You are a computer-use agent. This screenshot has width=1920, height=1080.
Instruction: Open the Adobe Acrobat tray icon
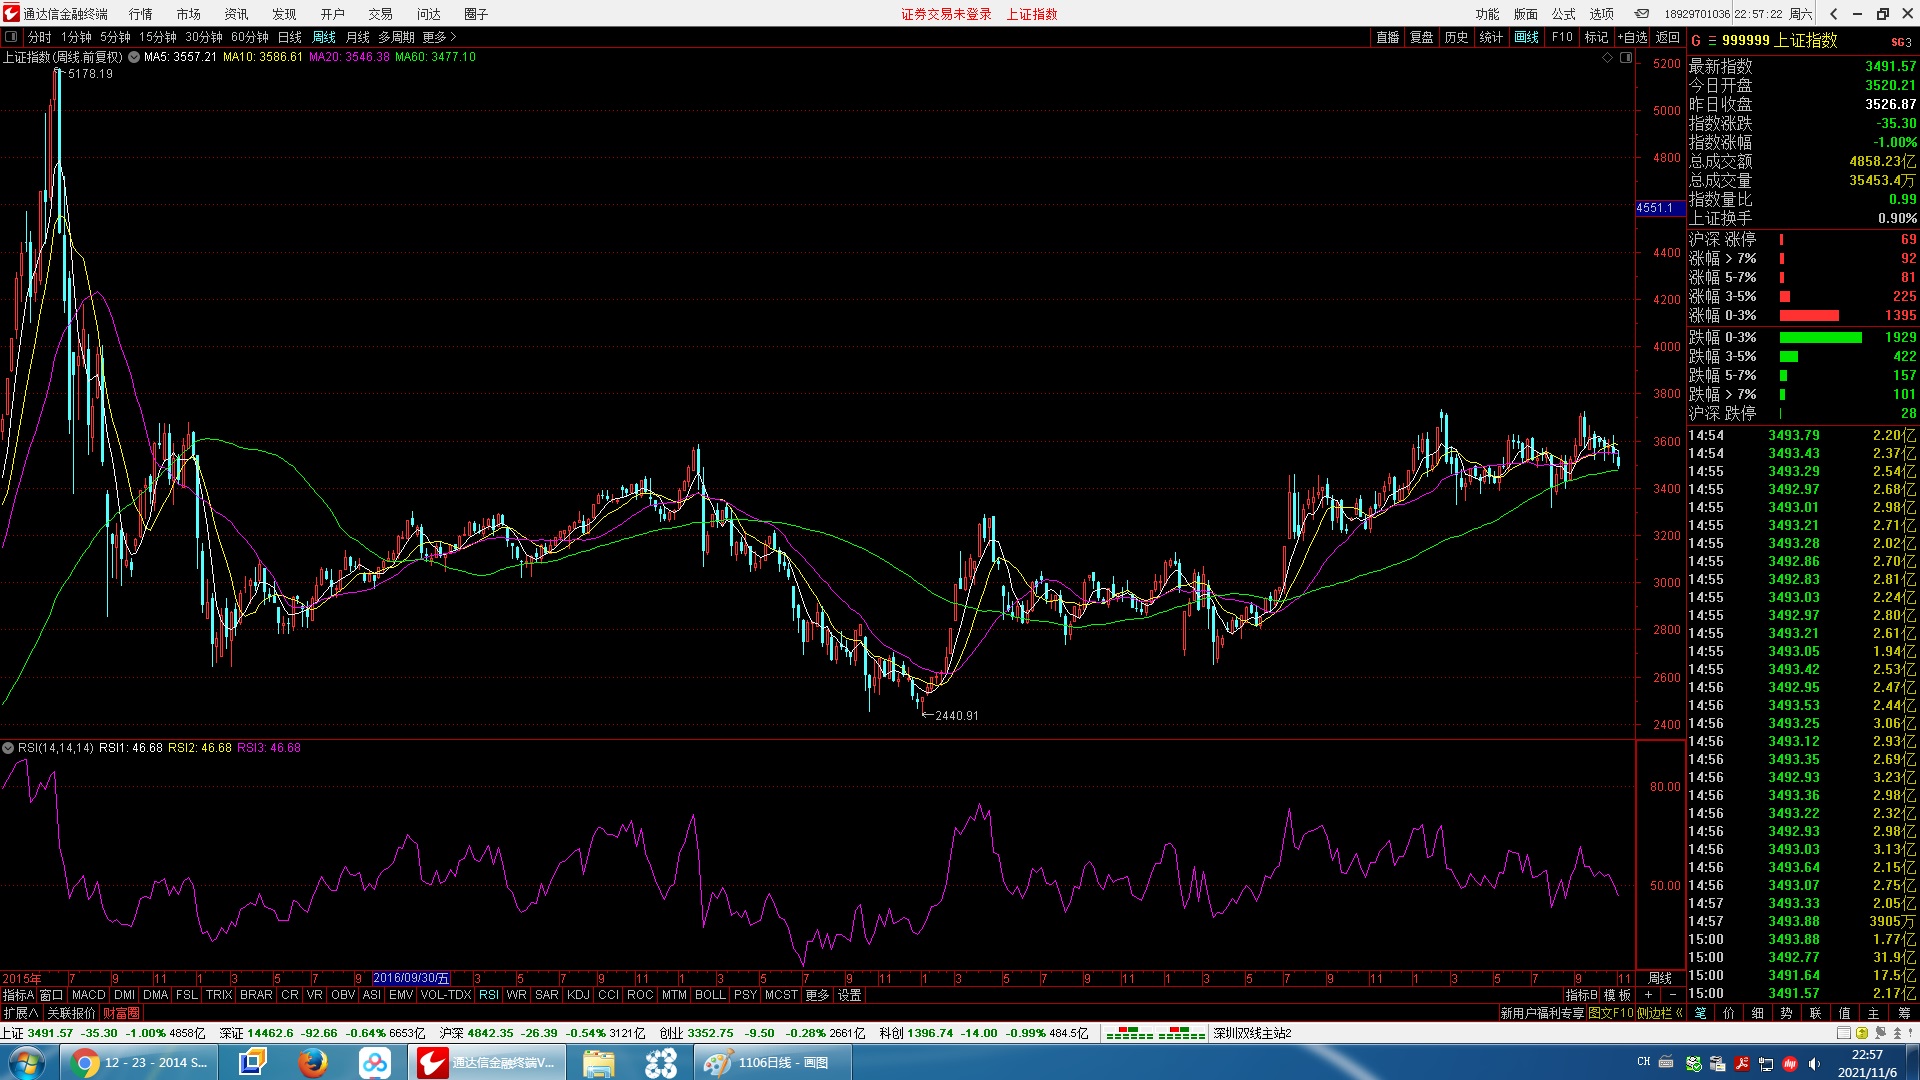1742,1064
